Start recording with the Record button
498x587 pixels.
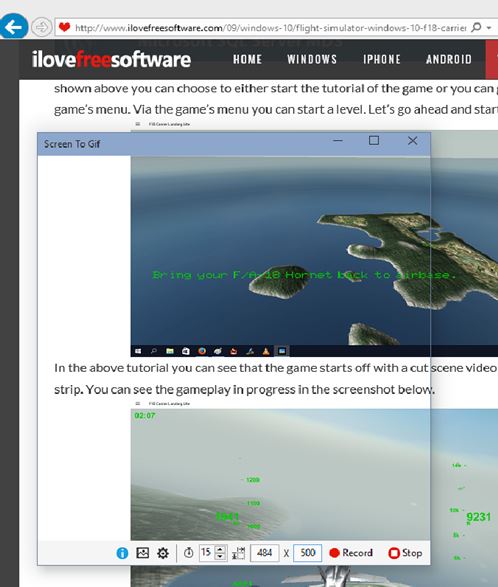(x=351, y=553)
